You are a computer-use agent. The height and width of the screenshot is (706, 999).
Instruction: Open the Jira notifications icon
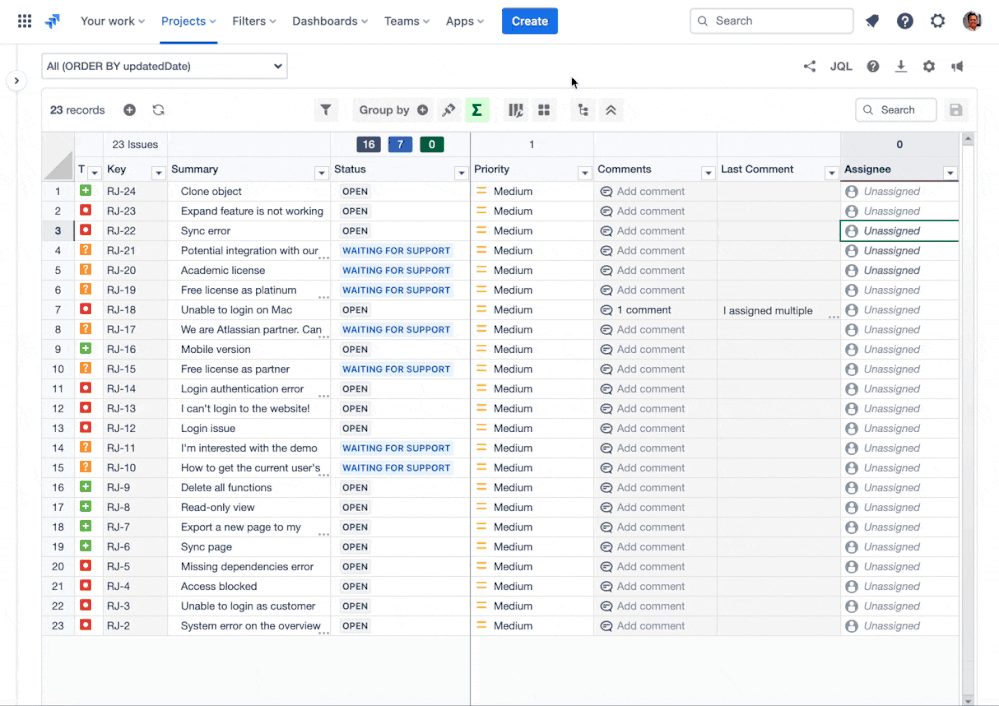coord(872,21)
